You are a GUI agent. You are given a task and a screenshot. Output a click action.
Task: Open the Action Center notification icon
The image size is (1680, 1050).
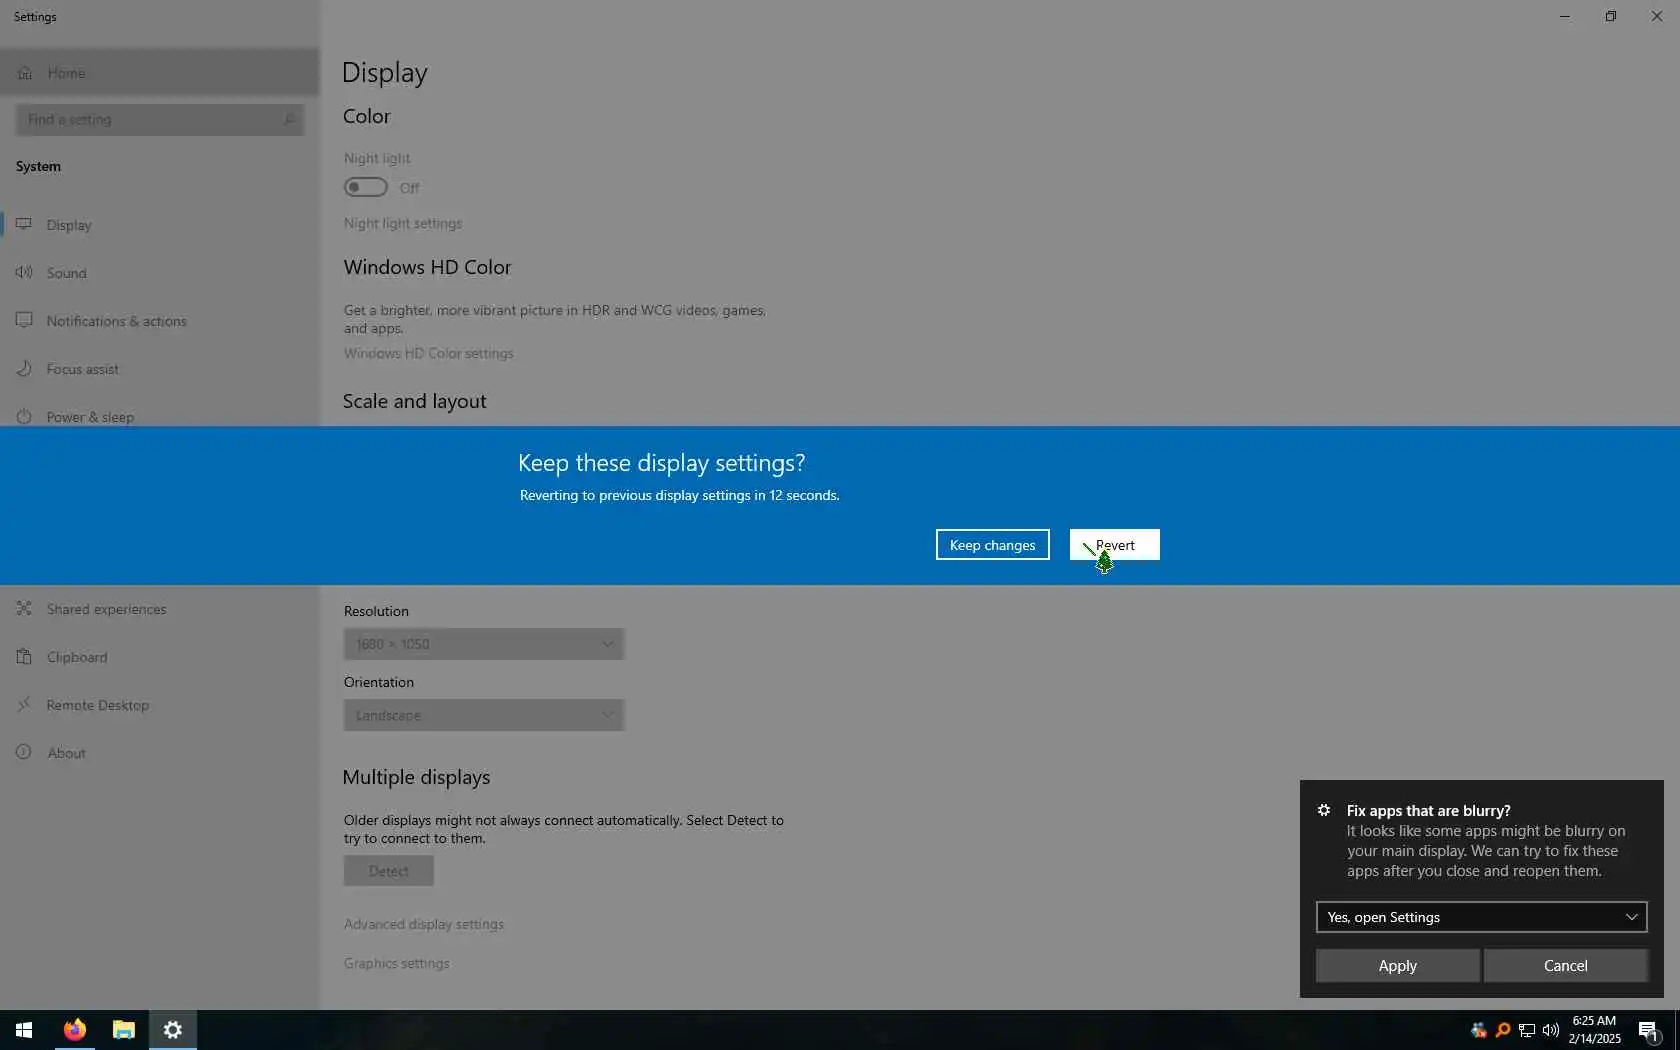click(x=1649, y=1030)
